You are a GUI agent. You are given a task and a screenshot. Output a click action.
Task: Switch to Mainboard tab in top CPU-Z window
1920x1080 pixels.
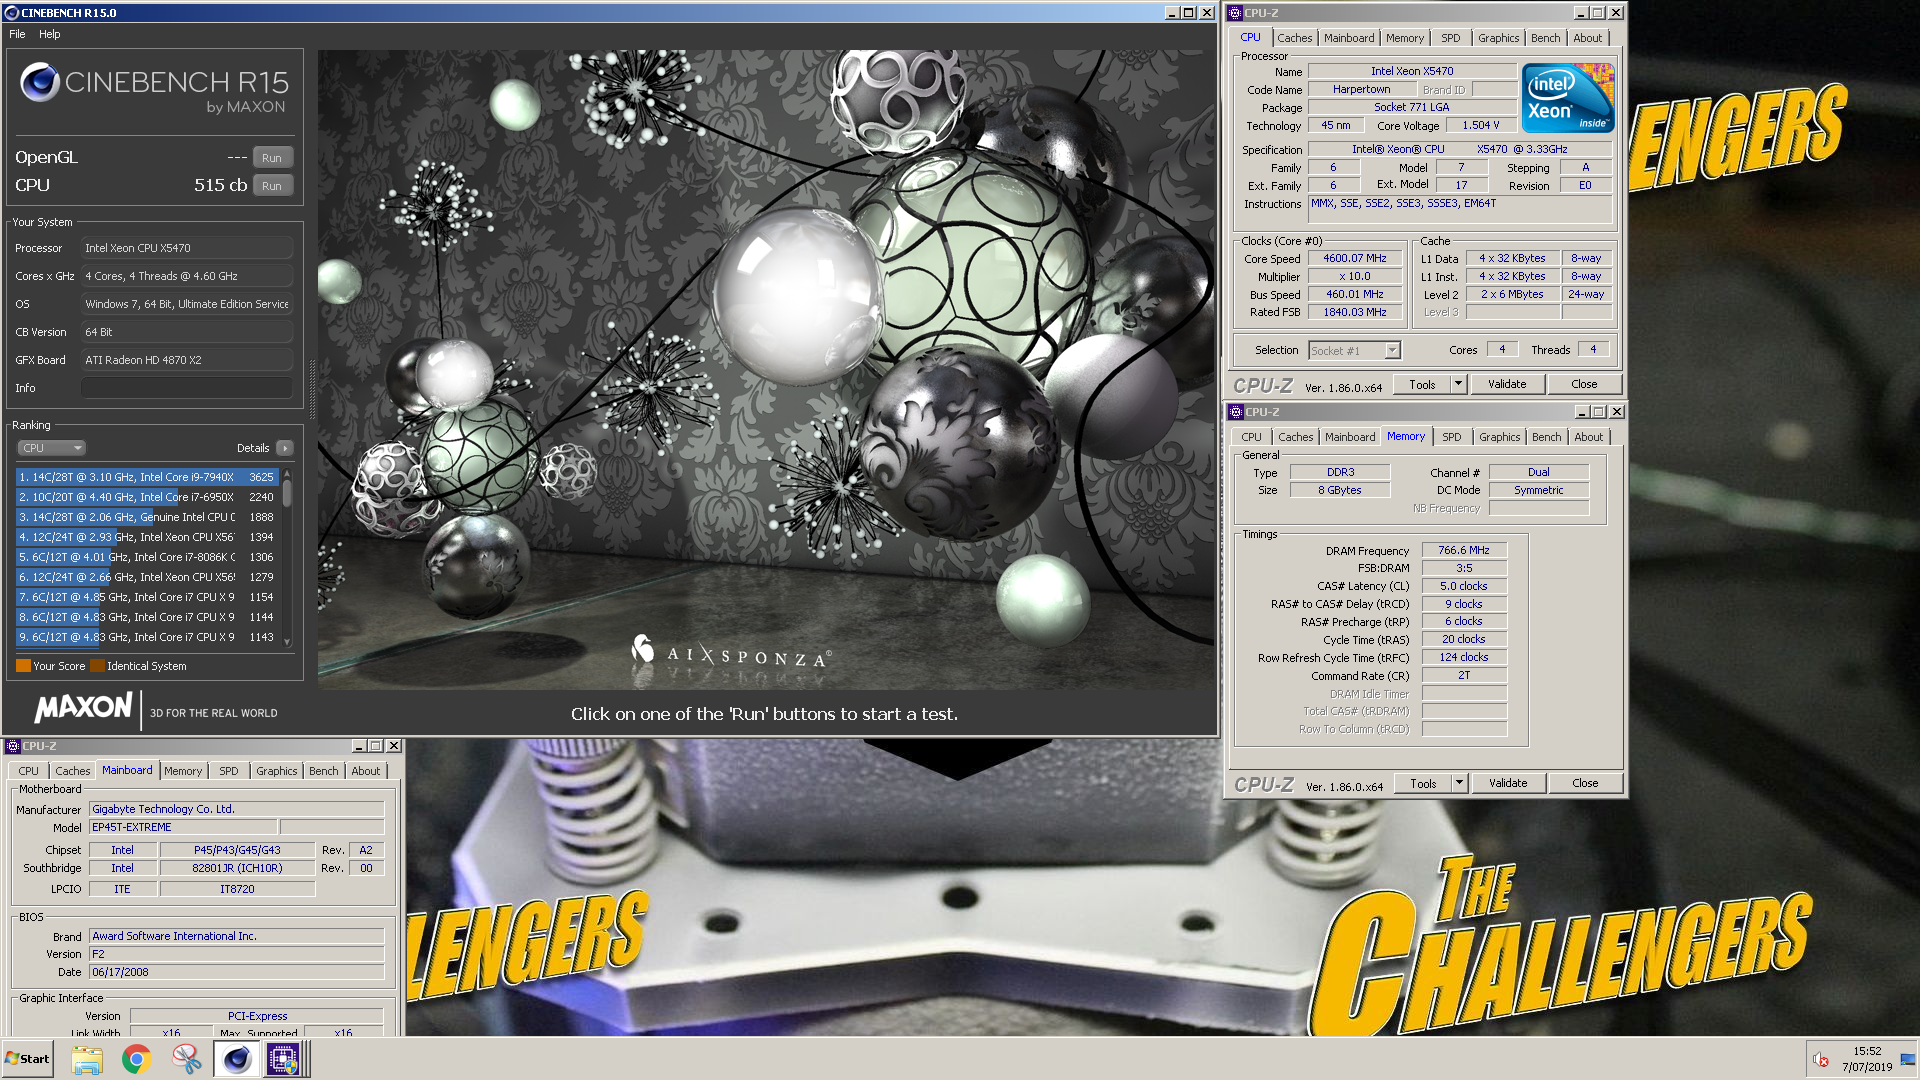coord(1349,38)
